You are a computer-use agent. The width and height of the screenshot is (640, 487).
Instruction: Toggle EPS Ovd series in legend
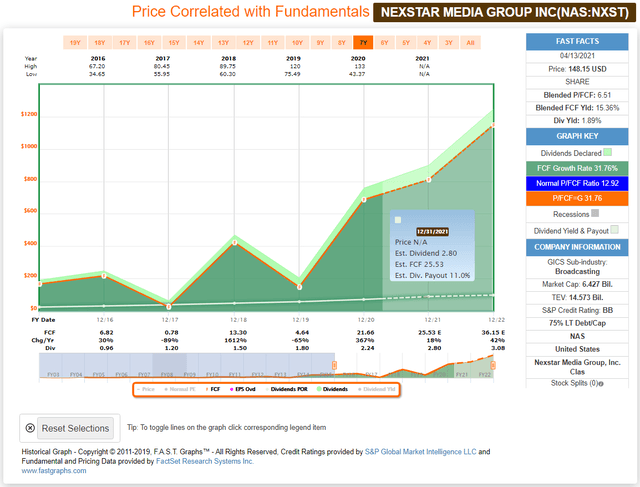(x=243, y=389)
